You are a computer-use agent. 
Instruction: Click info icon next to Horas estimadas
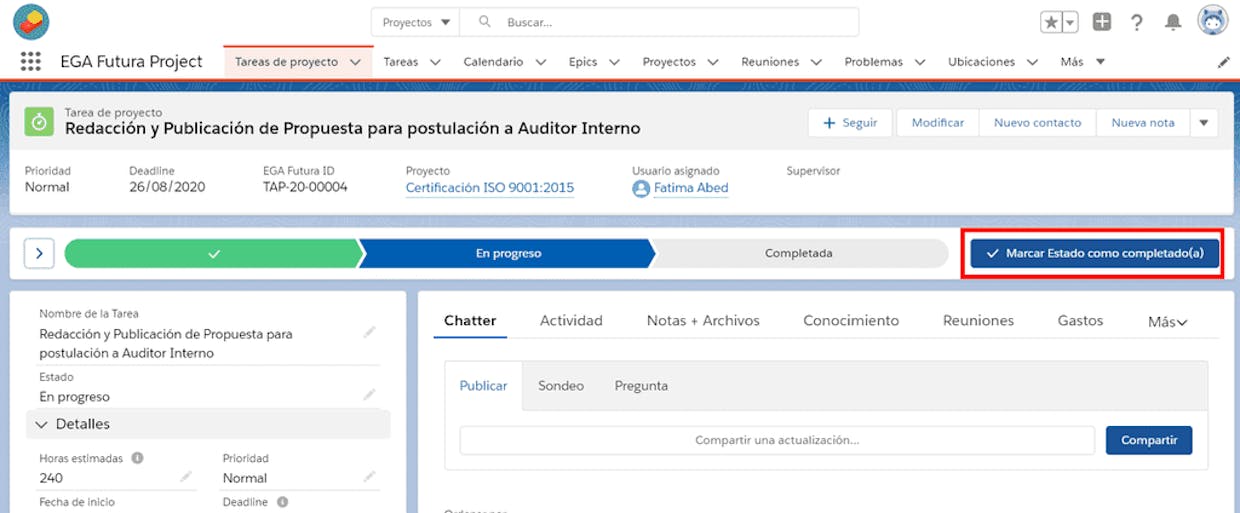tap(137, 458)
